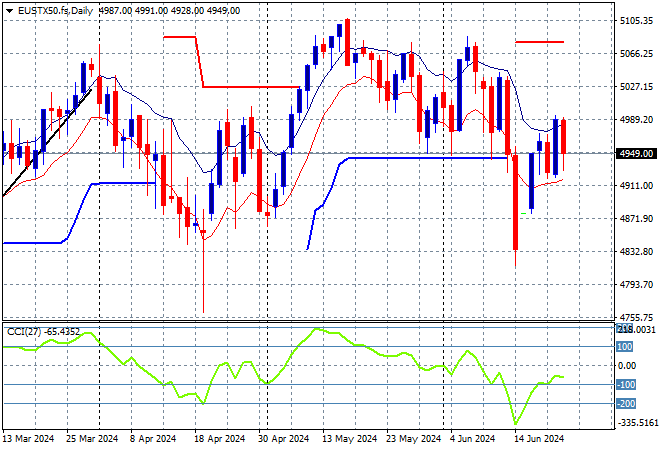Select the CCI minimum label -335.5161
Viewport: 660px width, 450px height.
[x=637, y=422]
